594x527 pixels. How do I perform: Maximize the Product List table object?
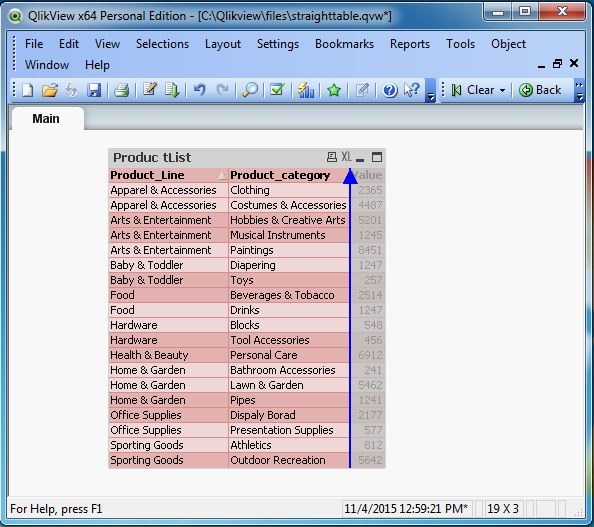[x=377, y=157]
